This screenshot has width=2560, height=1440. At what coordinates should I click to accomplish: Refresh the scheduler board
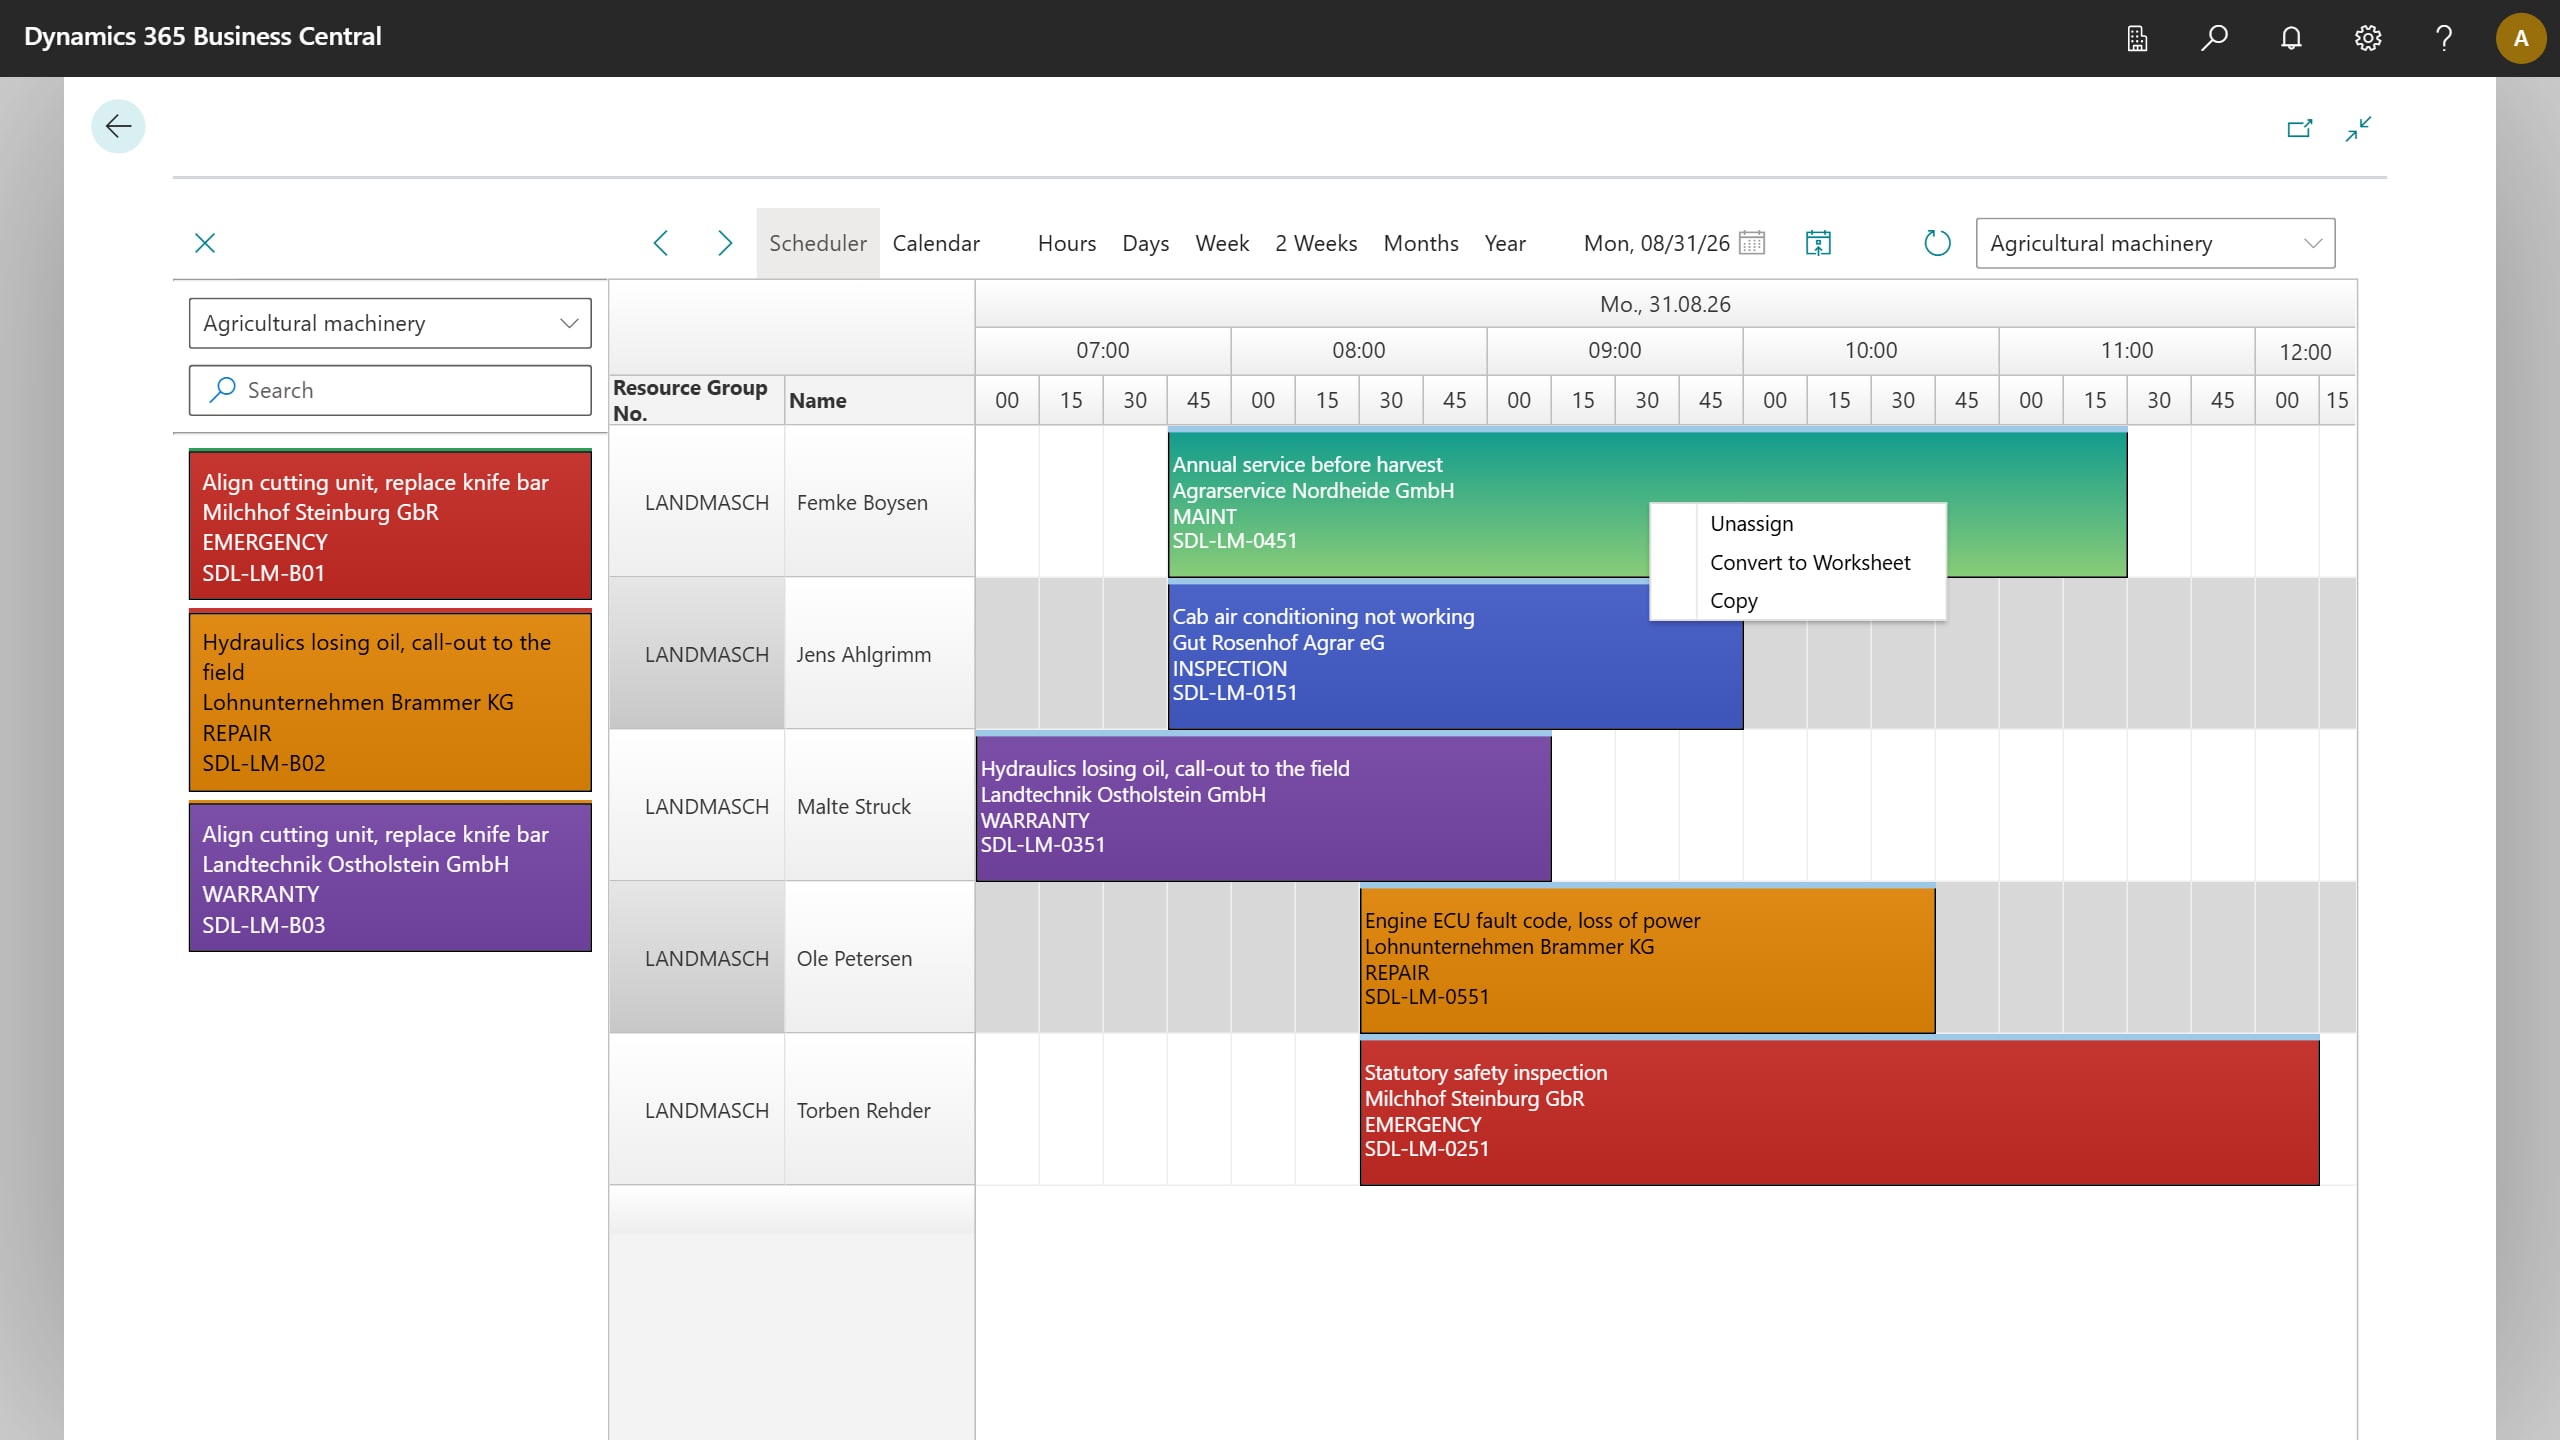point(1937,243)
